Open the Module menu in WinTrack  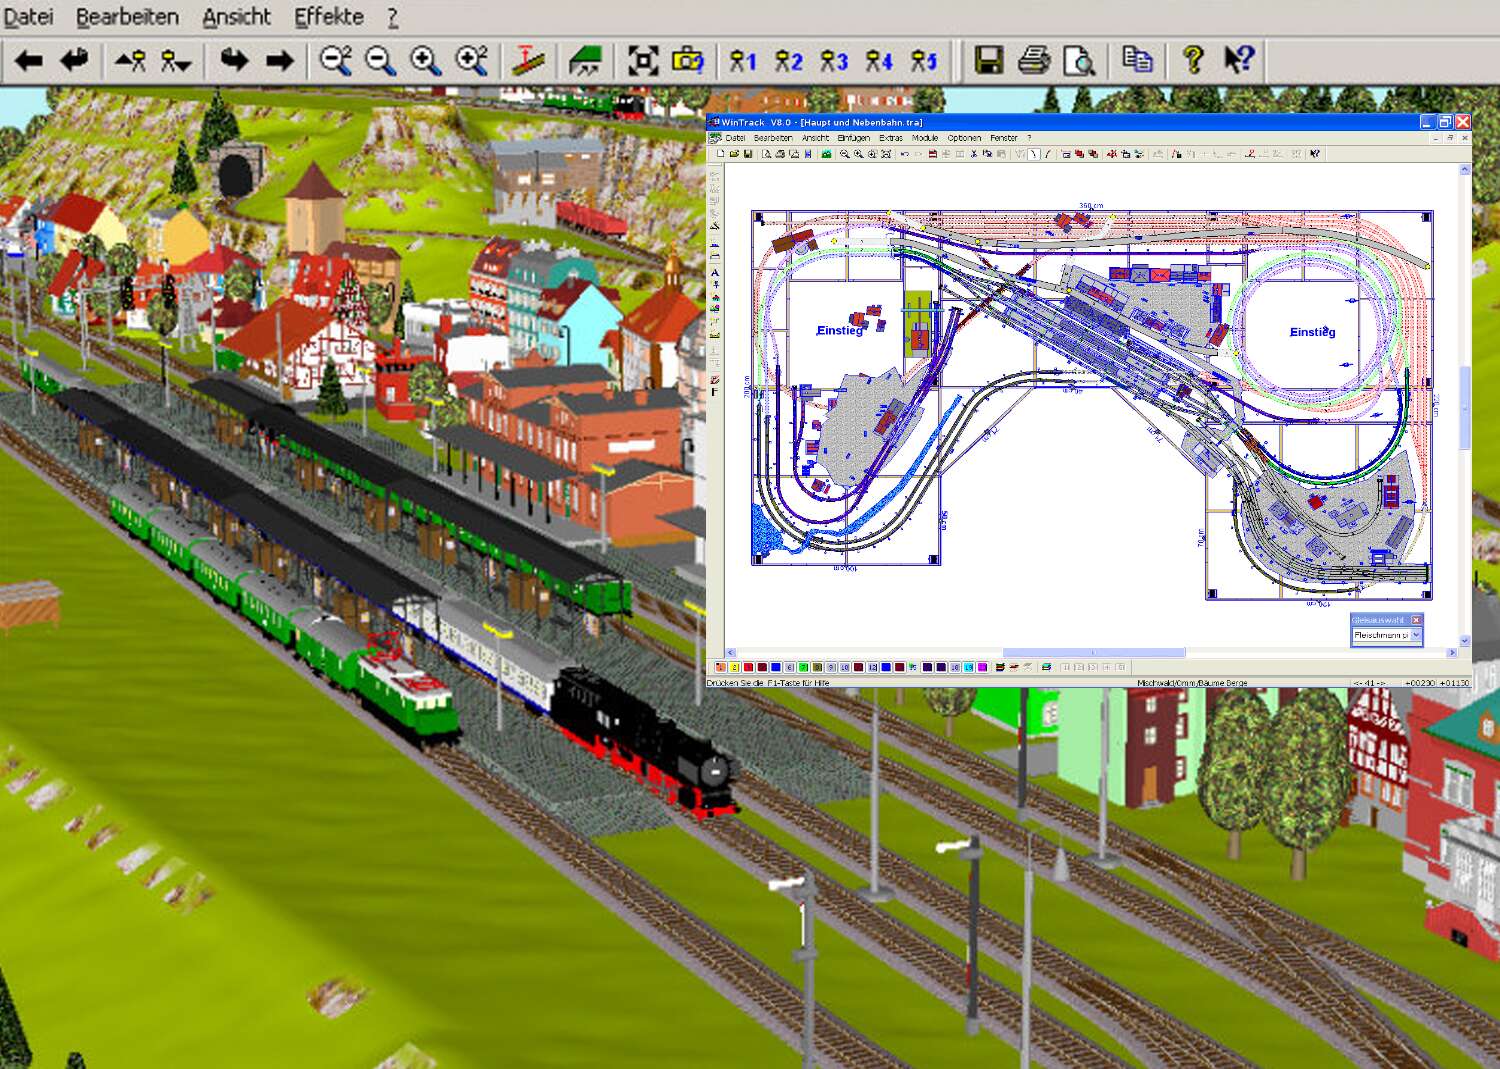925,138
